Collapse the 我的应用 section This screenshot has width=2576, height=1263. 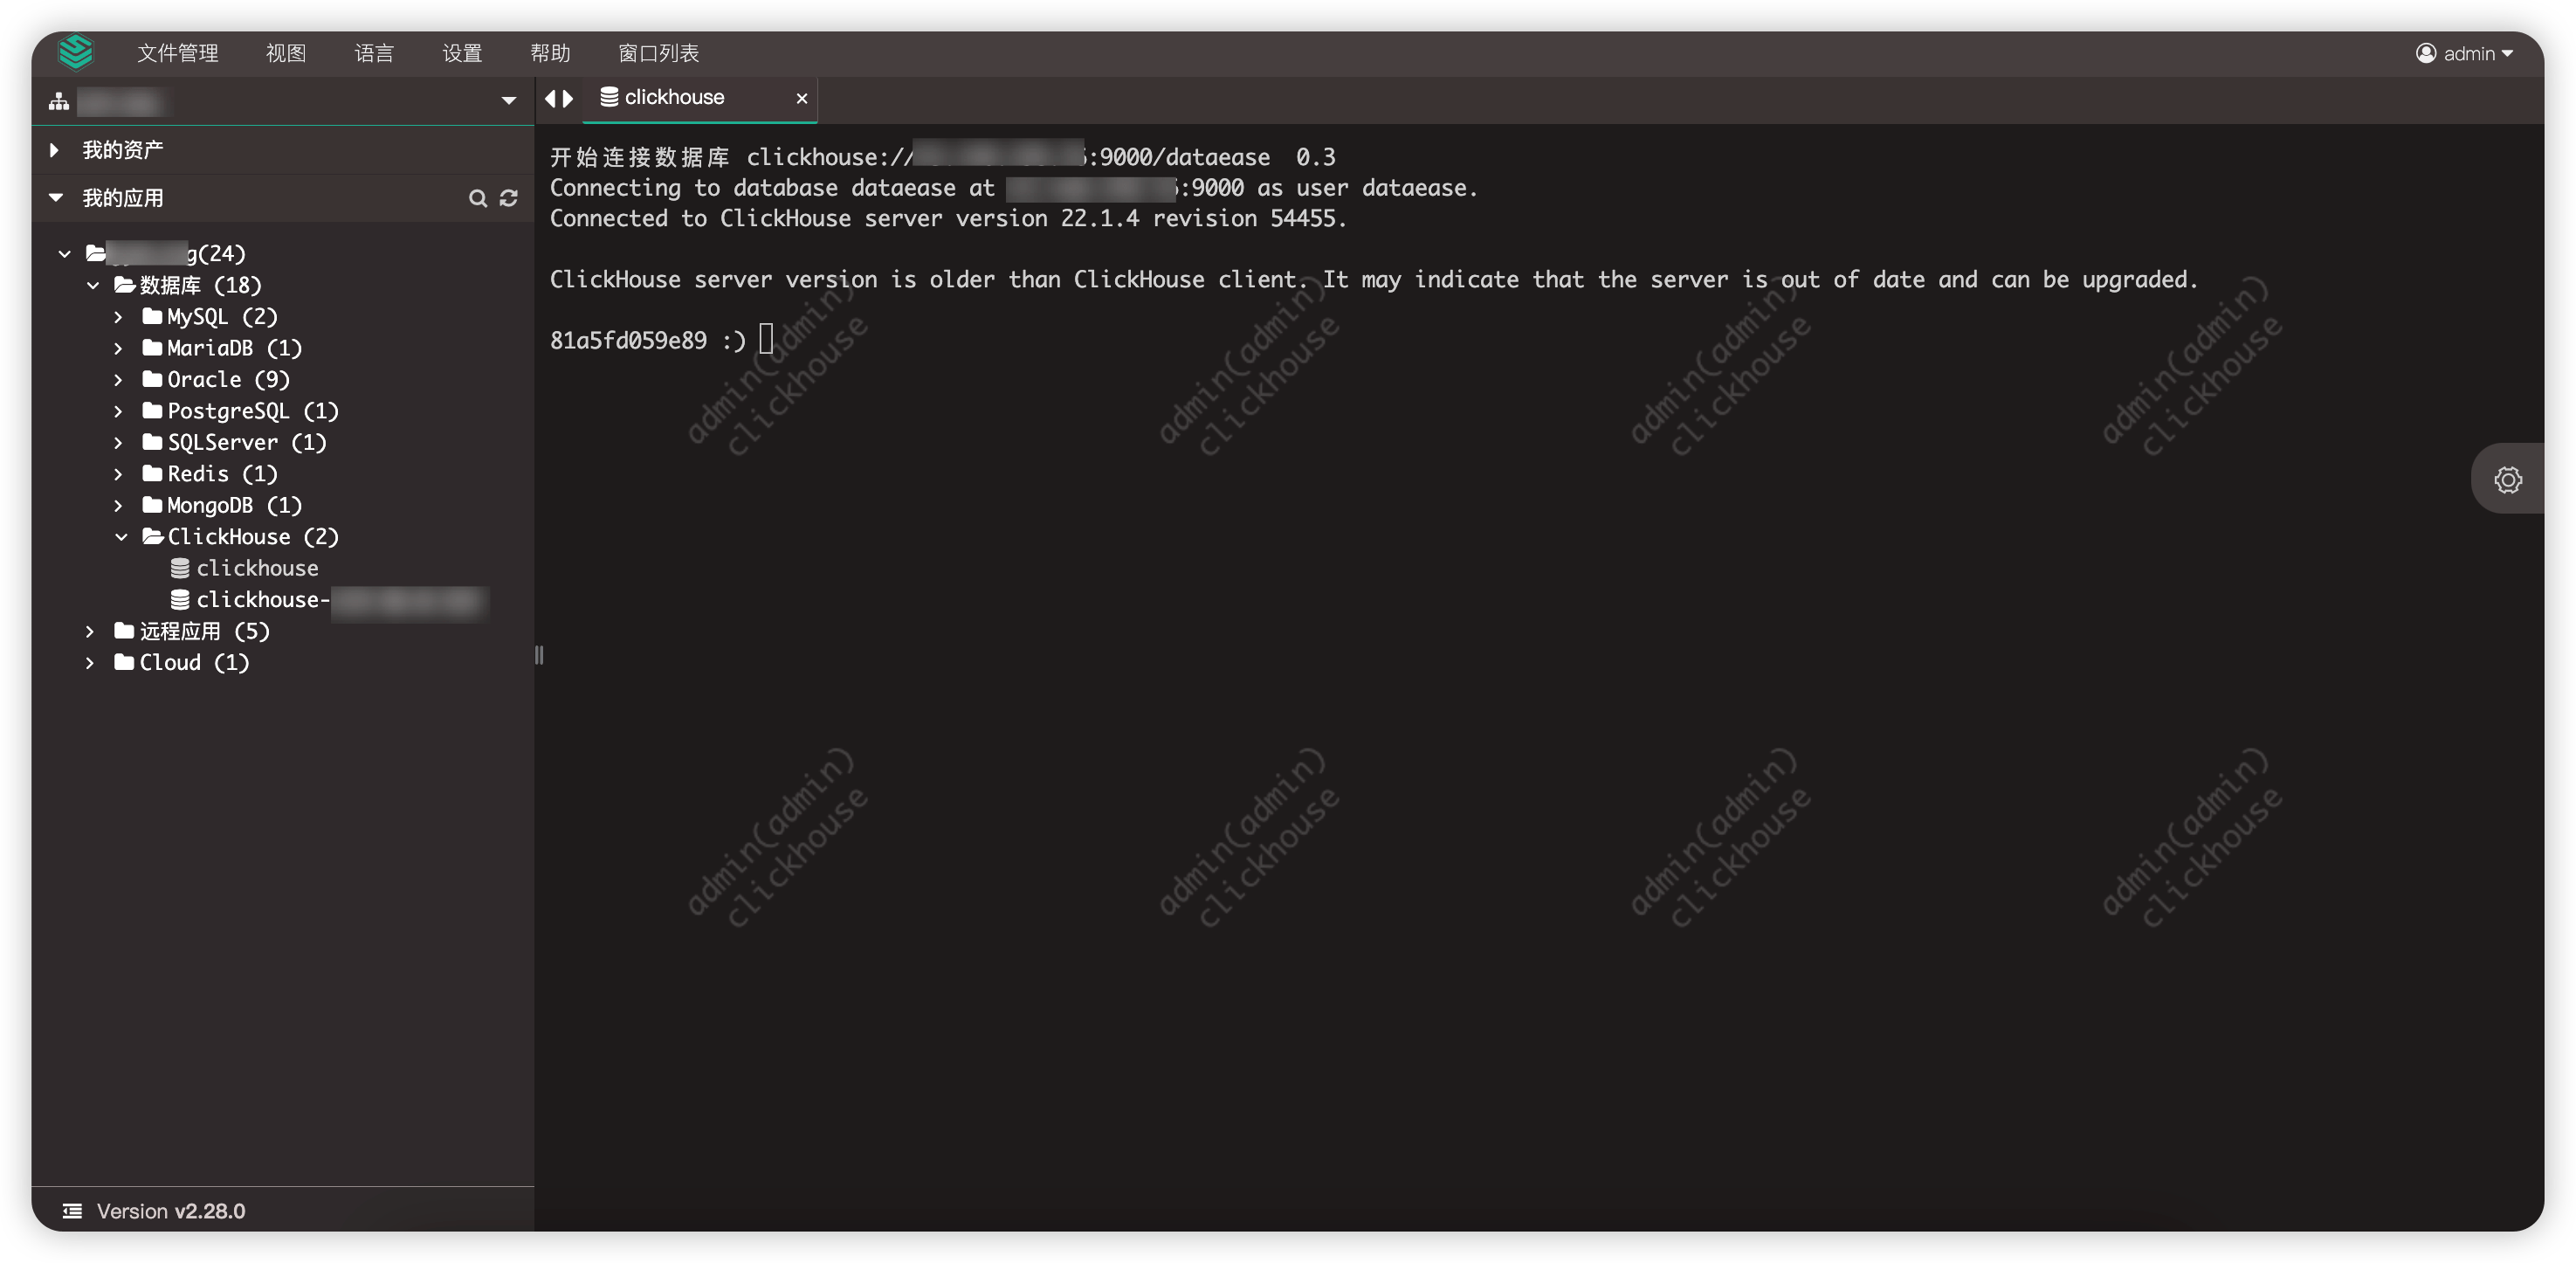56,197
